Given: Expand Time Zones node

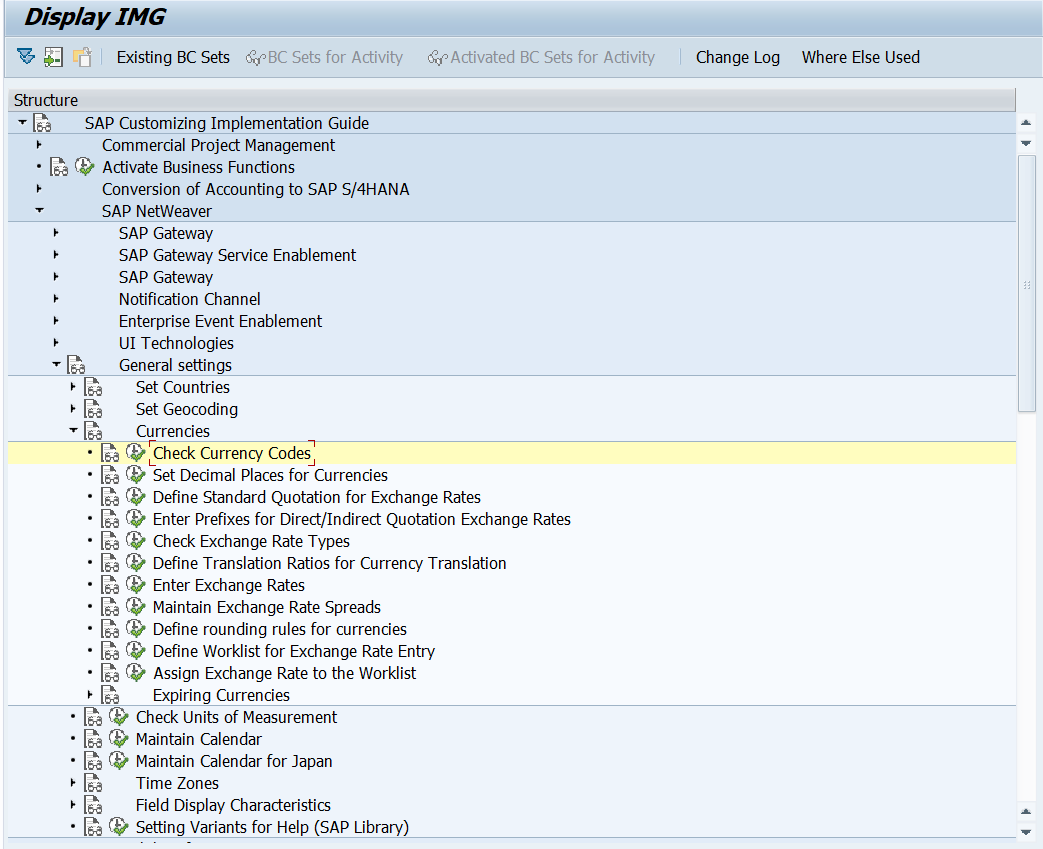Looking at the screenshot, I should (x=73, y=782).
